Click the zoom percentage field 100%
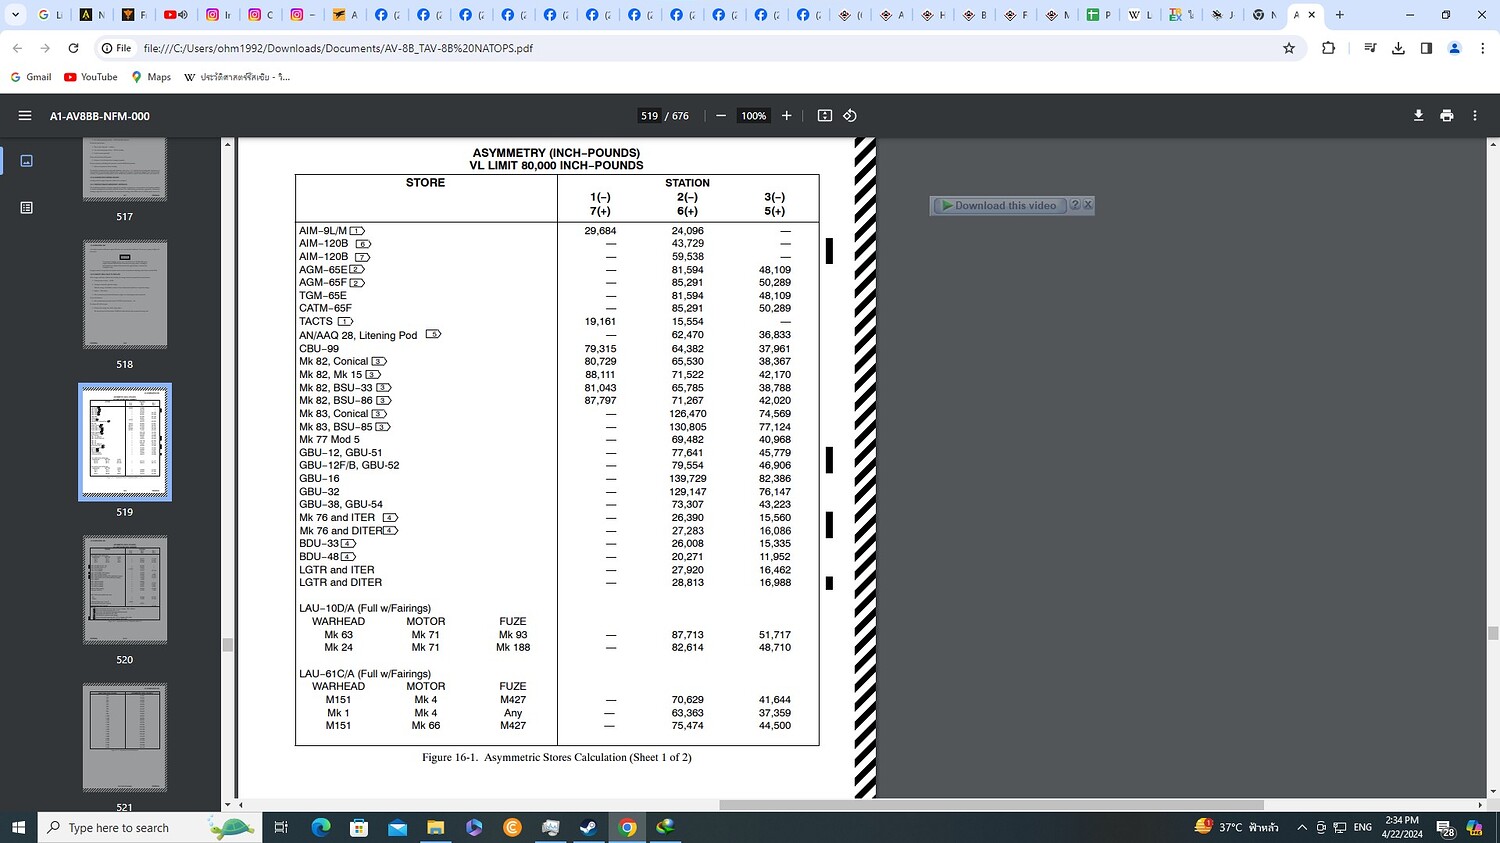The height and width of the screenshot is (843, 1500). 753,116
